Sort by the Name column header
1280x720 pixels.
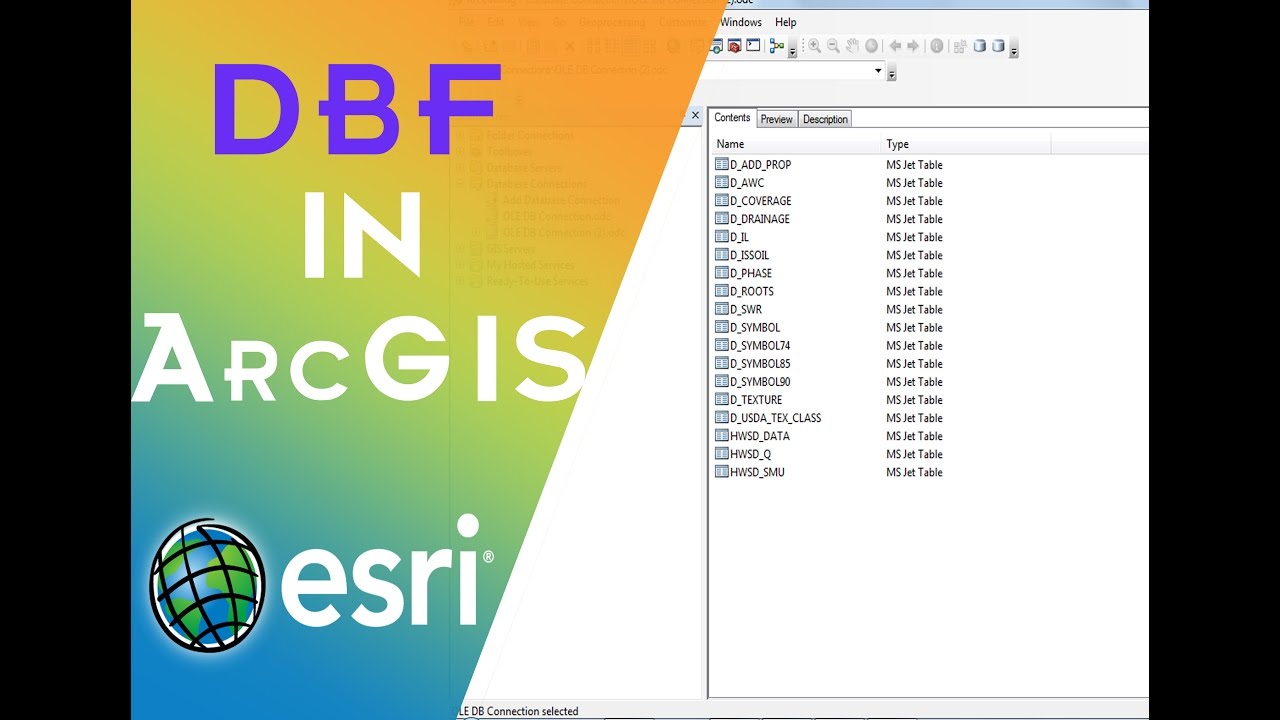click(x=795, y=145)
